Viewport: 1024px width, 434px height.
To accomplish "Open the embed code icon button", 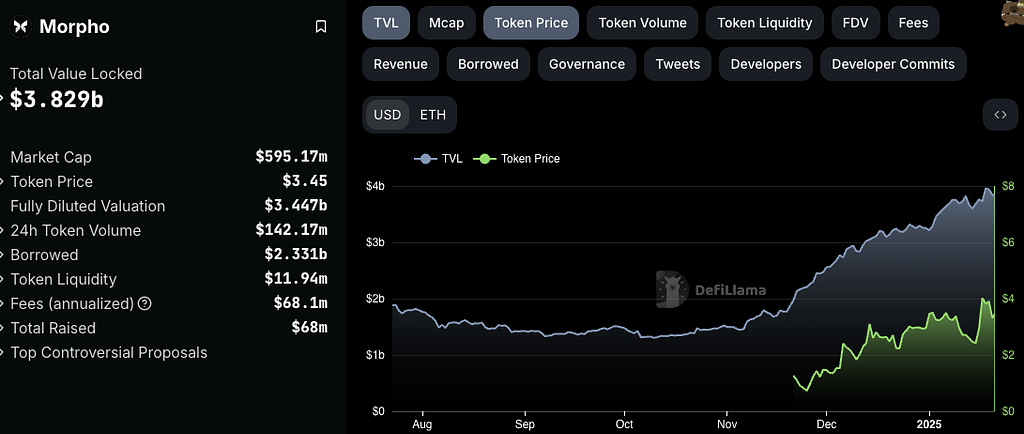I will click(999, 115).
